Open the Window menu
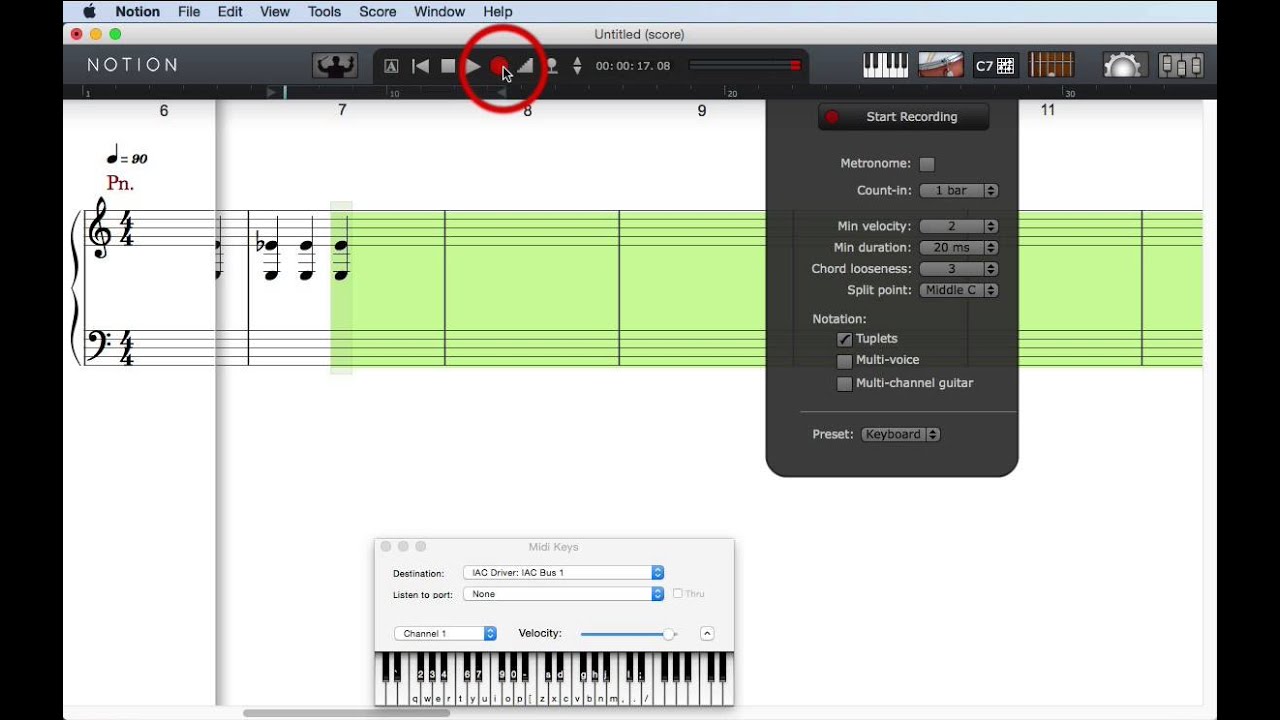The height and width of the screenshot is (720, 1280). (x=439, y=12)
